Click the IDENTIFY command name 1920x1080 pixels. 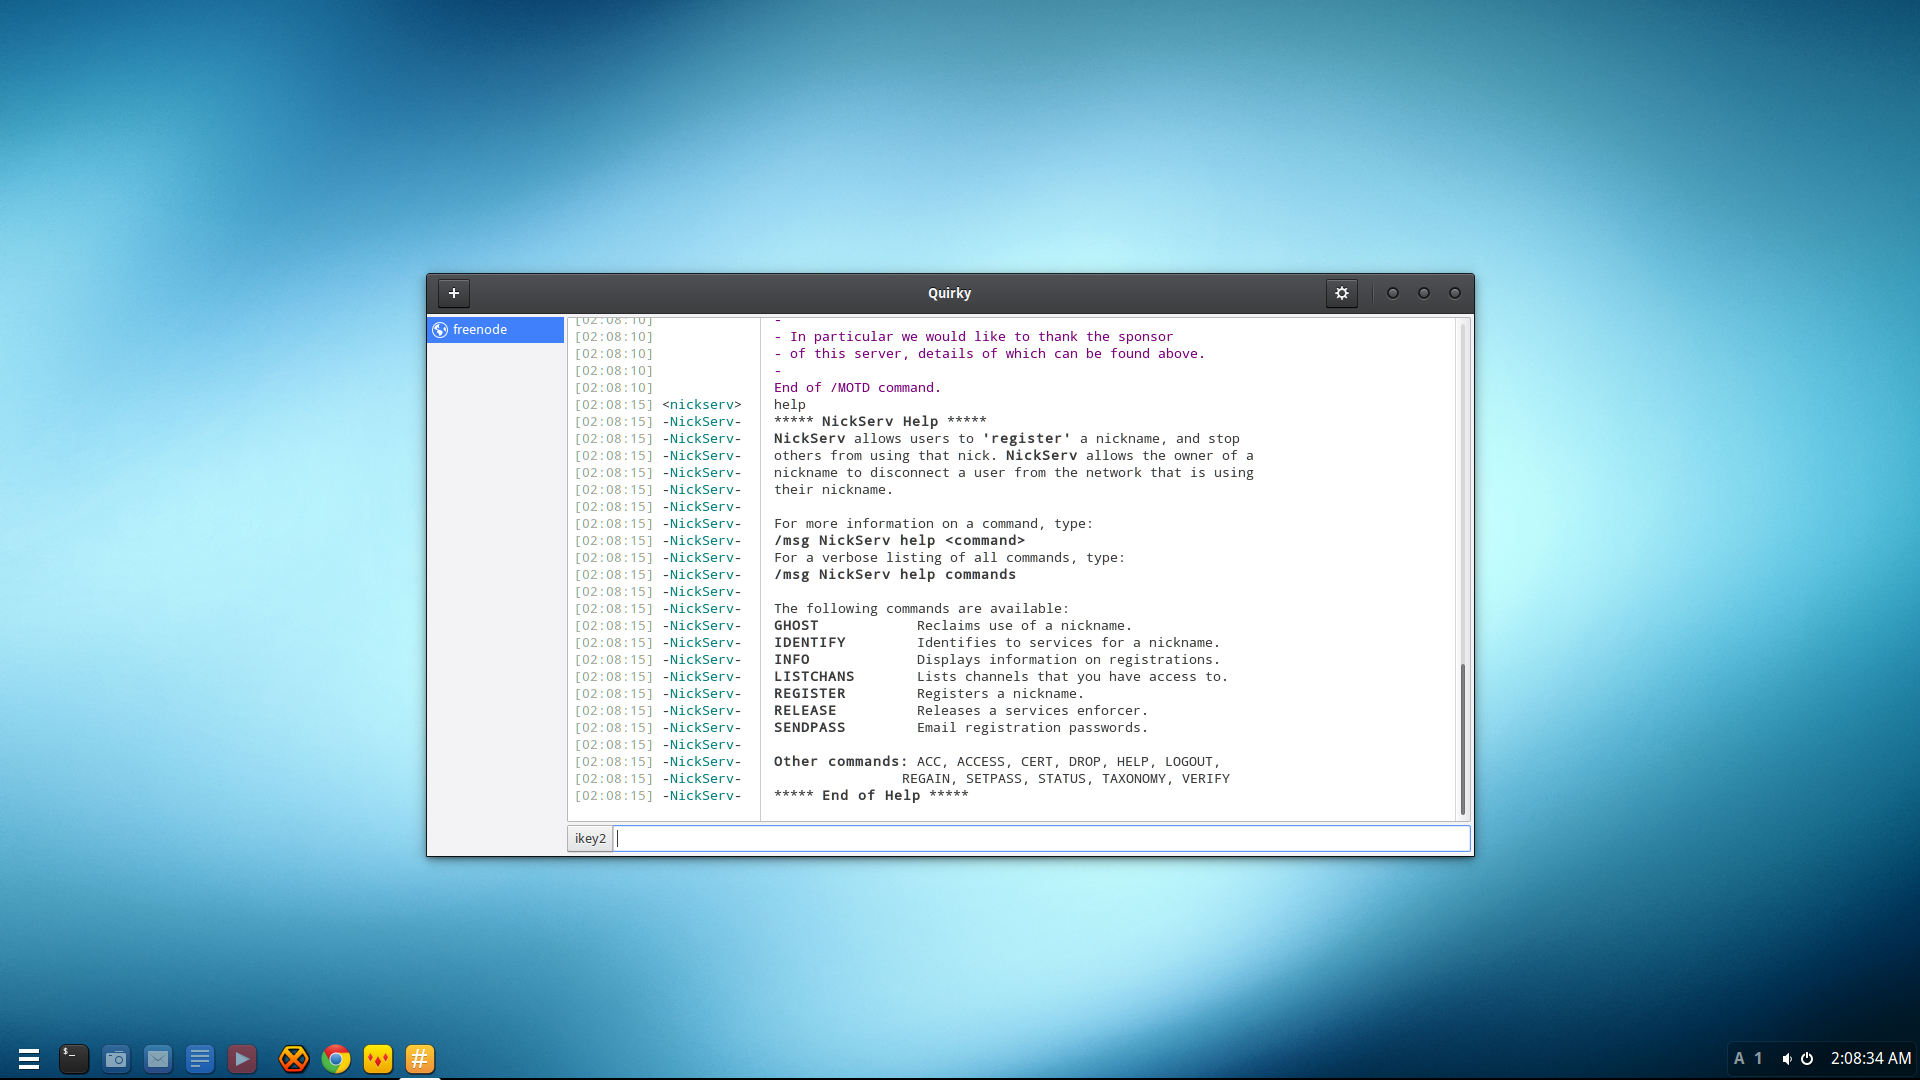point(810,643)
